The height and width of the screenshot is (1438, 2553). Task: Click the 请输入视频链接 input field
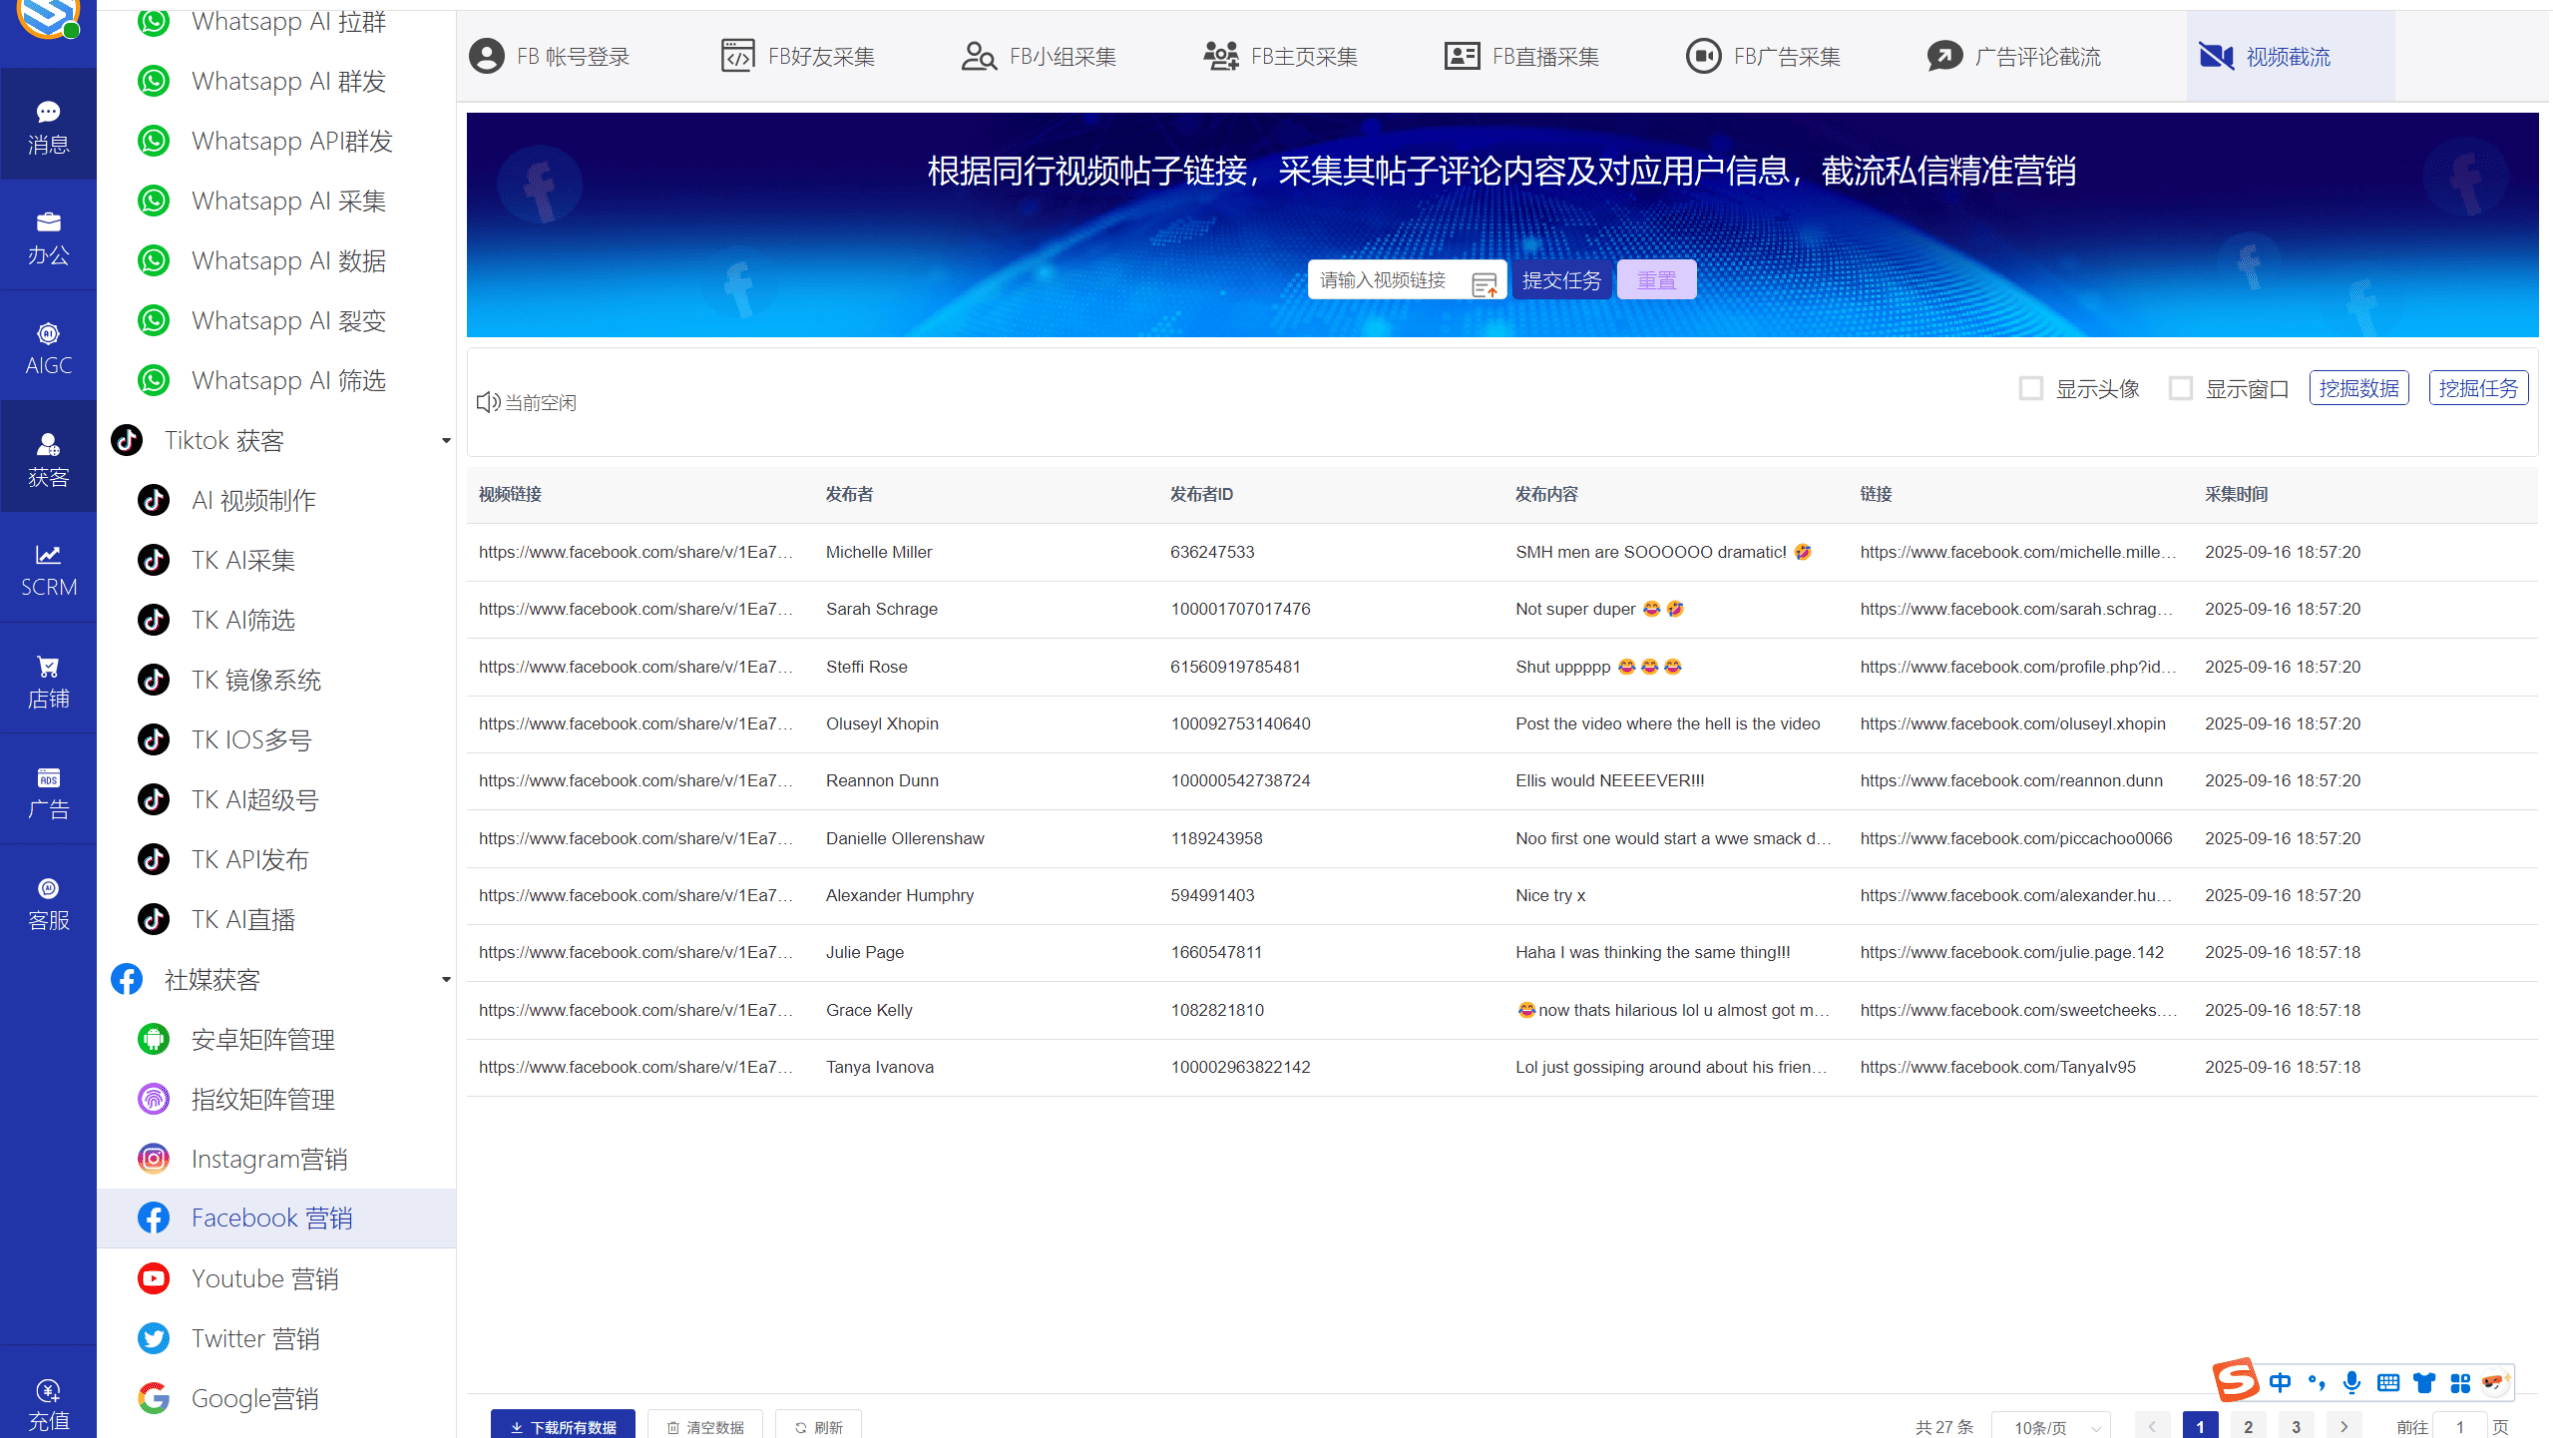pos(1386,280)
